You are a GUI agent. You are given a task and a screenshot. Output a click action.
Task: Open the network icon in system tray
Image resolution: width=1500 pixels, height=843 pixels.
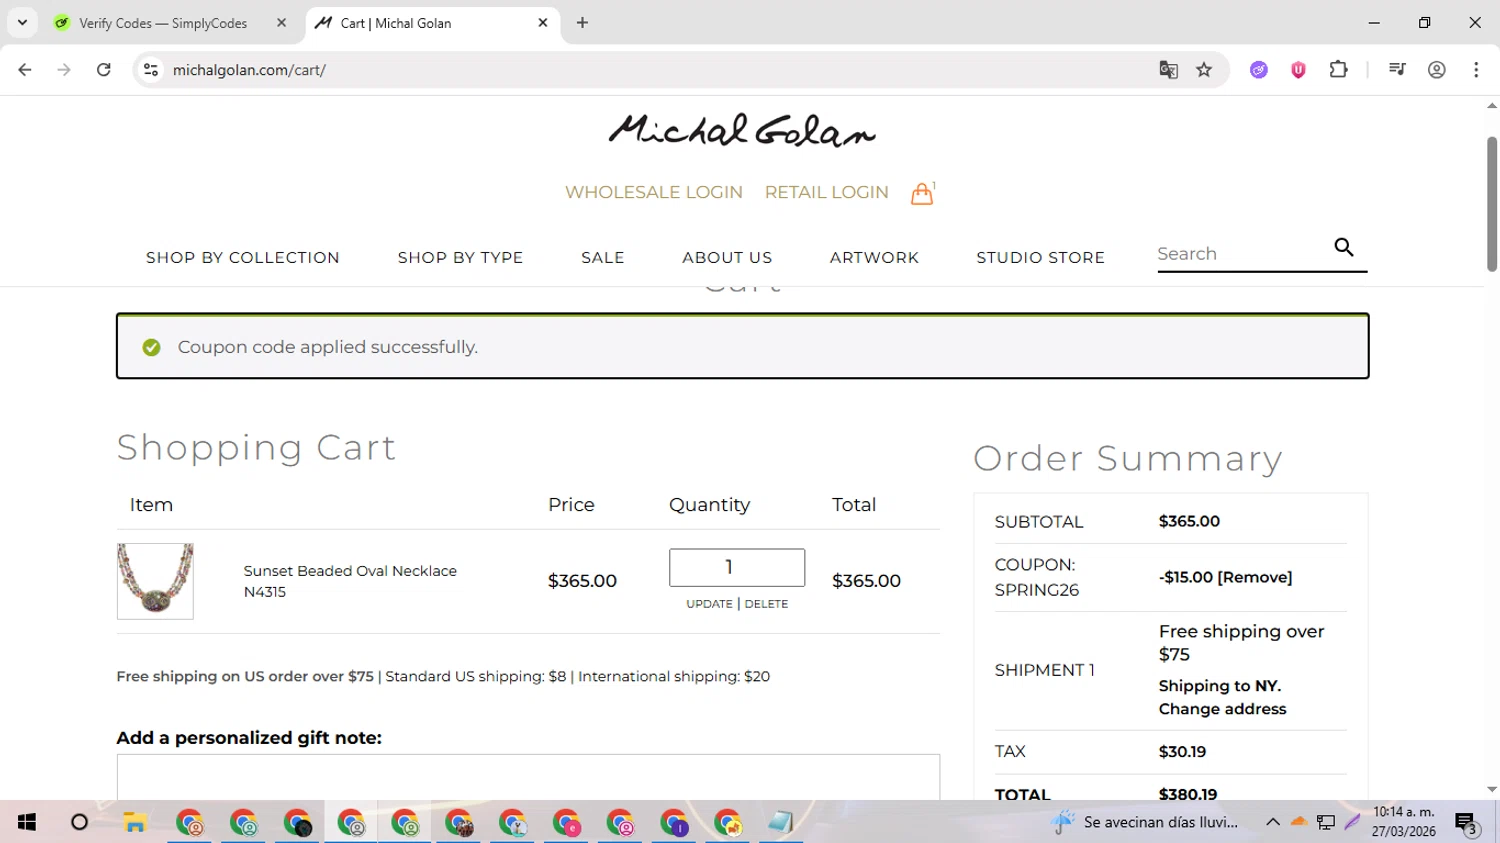pyautogui.click(x=1326, y=822)
